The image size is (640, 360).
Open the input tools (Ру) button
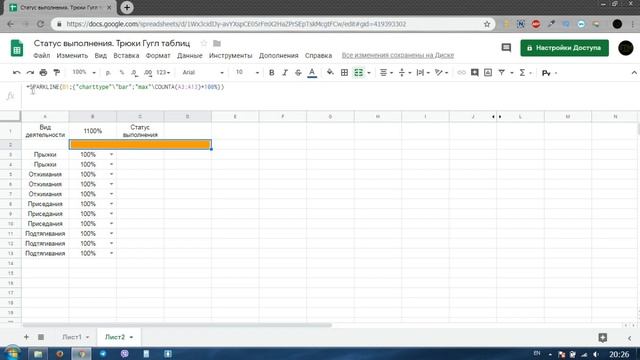(x=547, y=73)
